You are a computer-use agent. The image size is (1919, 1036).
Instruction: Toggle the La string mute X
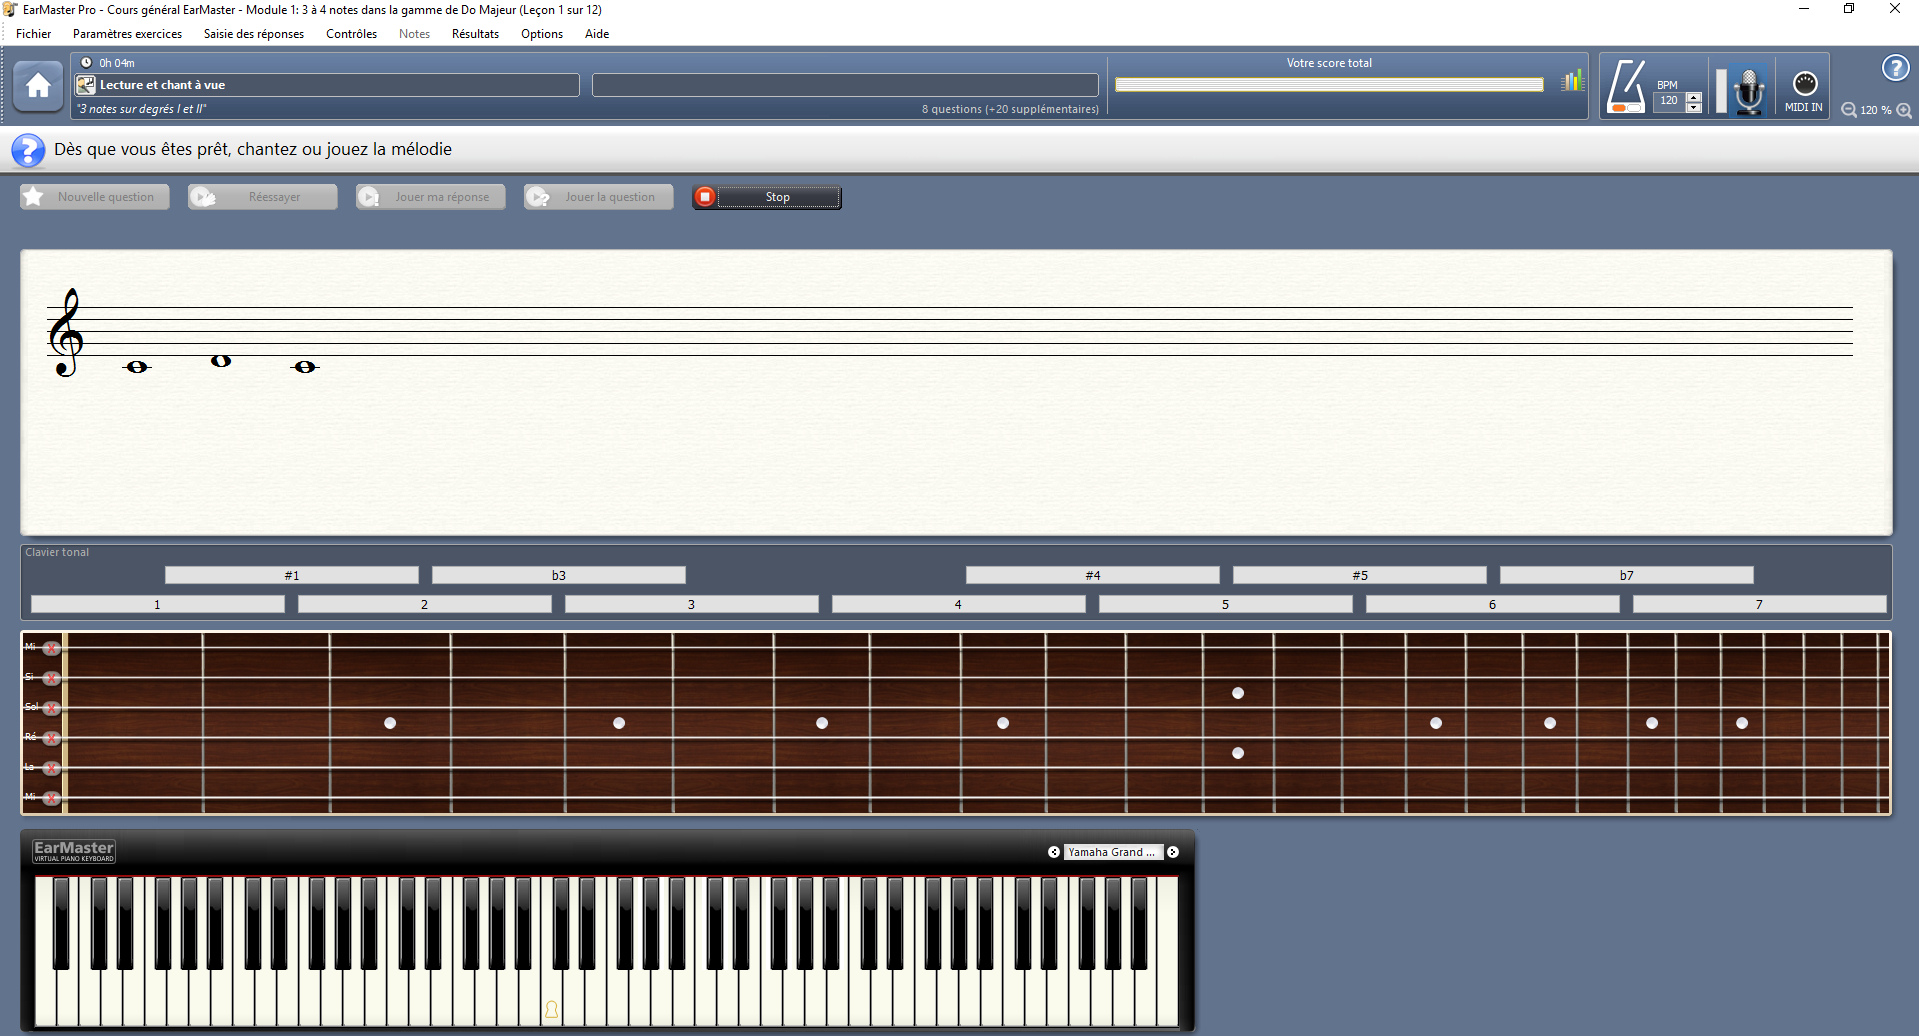point(51,768)
